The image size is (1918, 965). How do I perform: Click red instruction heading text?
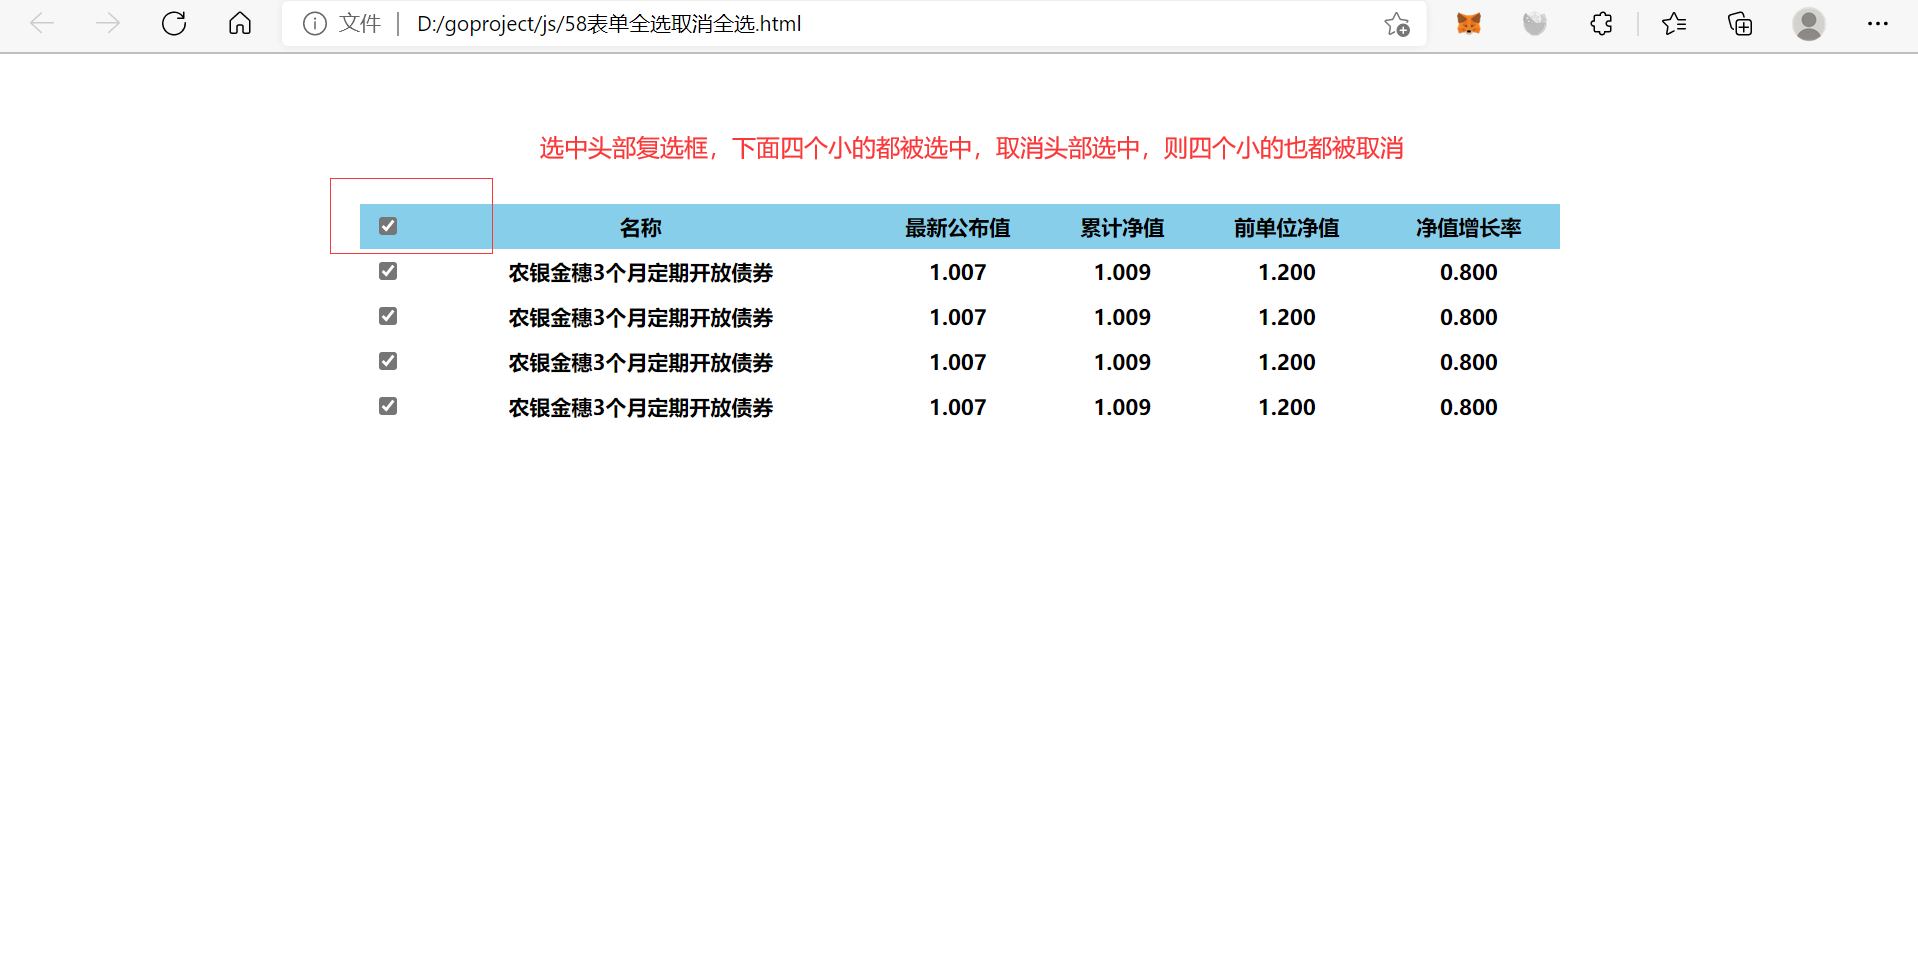pos(971,148)
